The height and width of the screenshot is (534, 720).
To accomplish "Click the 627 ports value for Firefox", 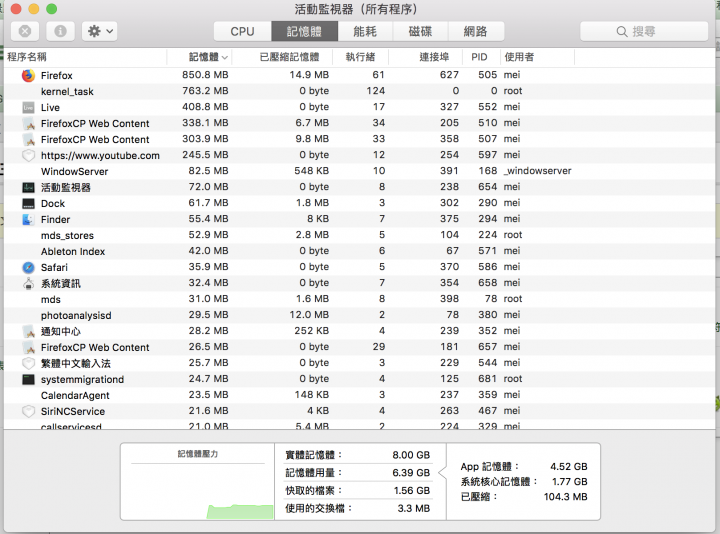I will [x=449, y=75].
